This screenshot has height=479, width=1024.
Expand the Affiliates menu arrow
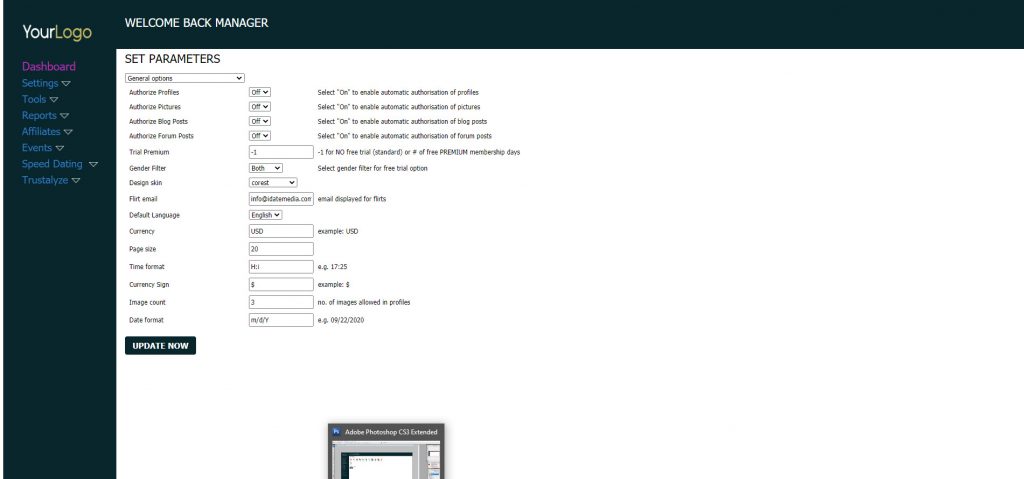click(68, 132)
